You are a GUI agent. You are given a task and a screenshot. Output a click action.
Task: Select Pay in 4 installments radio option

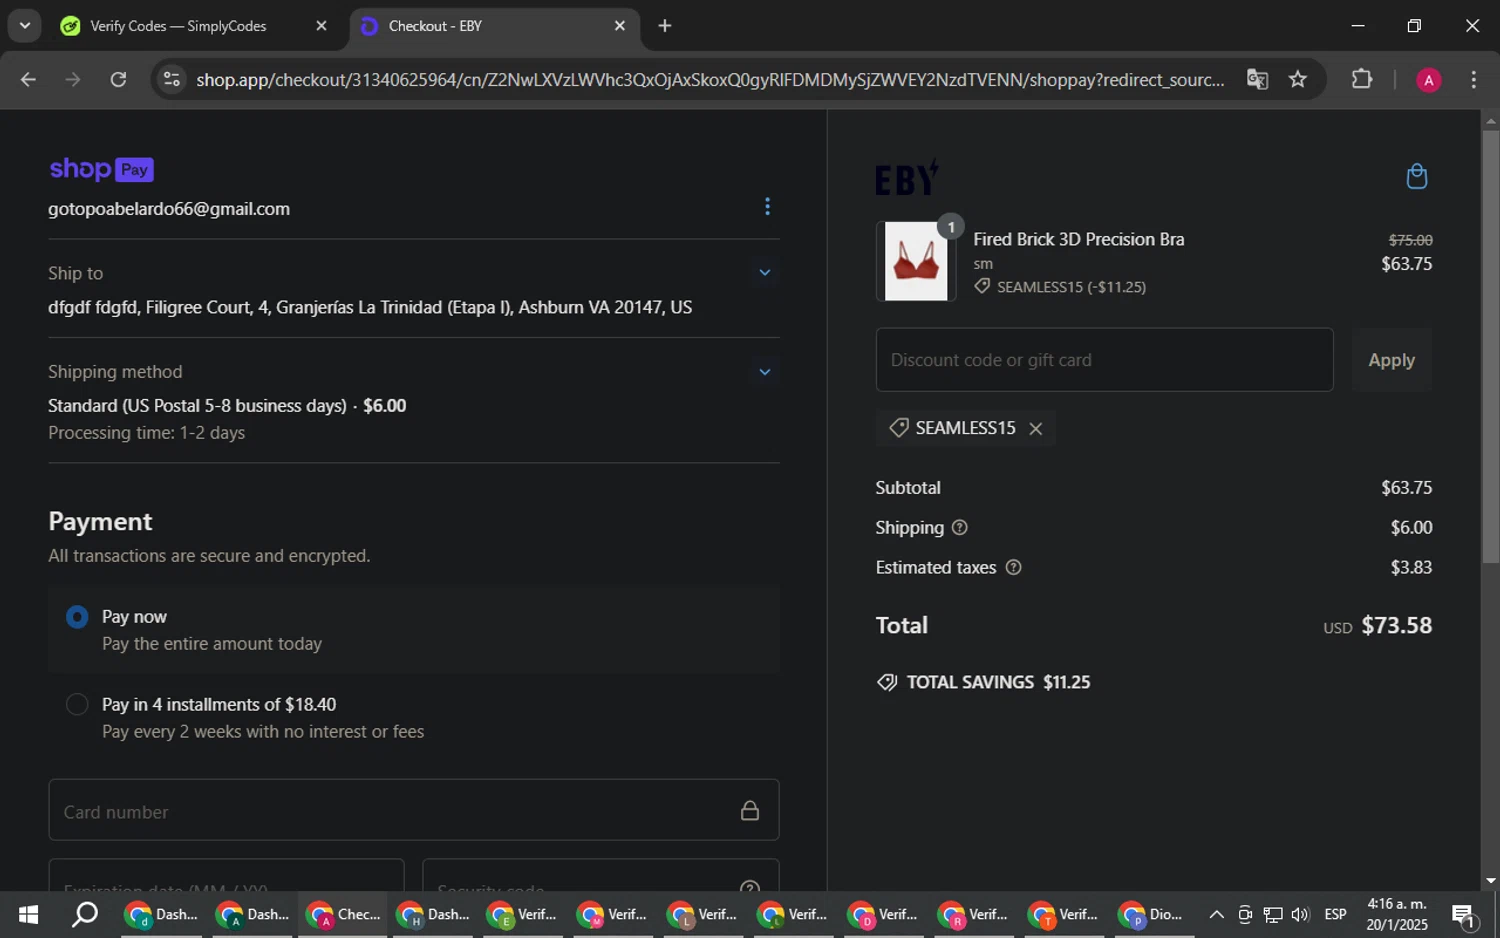point(77,705)
